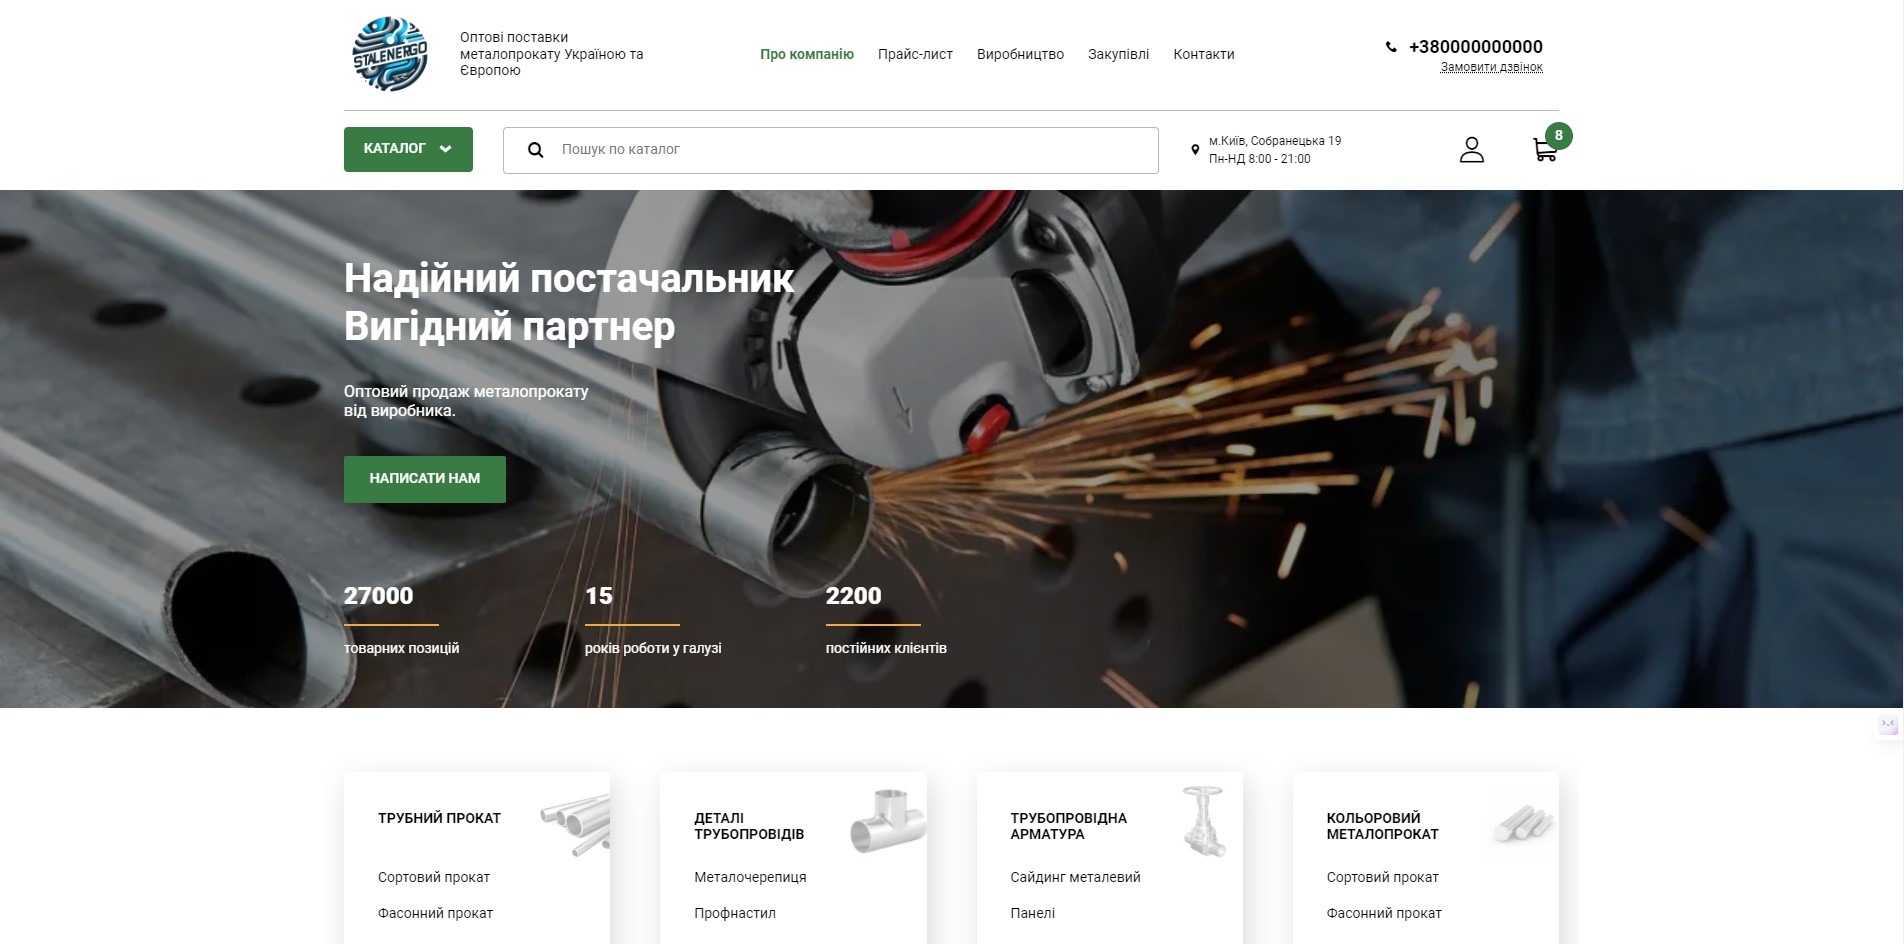The image size is (1904, 944).
Task: Open the Трубний прокат category
Action: tap(439, 818)
